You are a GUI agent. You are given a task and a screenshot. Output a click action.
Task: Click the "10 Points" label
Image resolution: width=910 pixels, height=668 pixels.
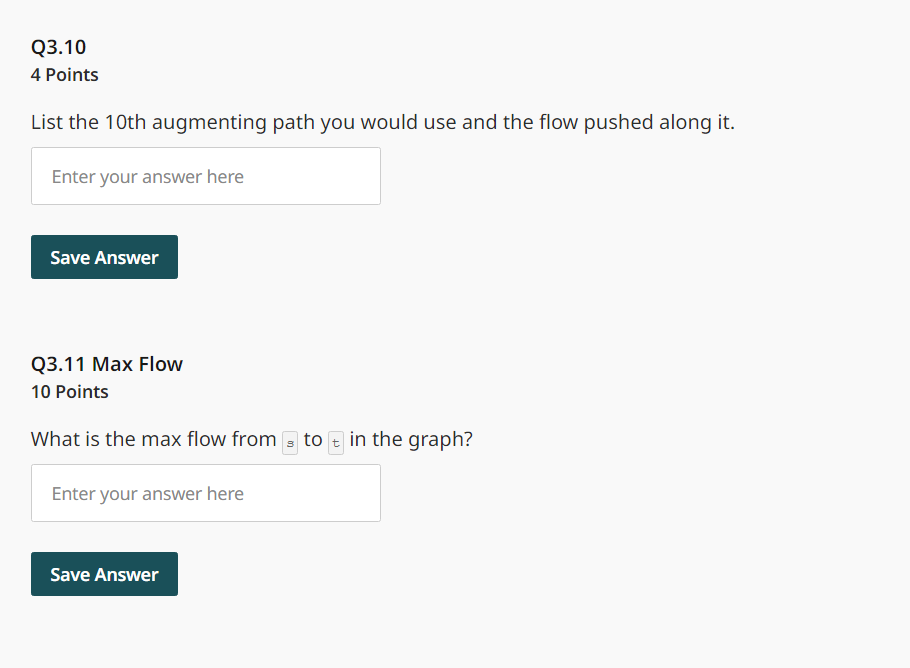pyautogui.click(x=70, y=392)
